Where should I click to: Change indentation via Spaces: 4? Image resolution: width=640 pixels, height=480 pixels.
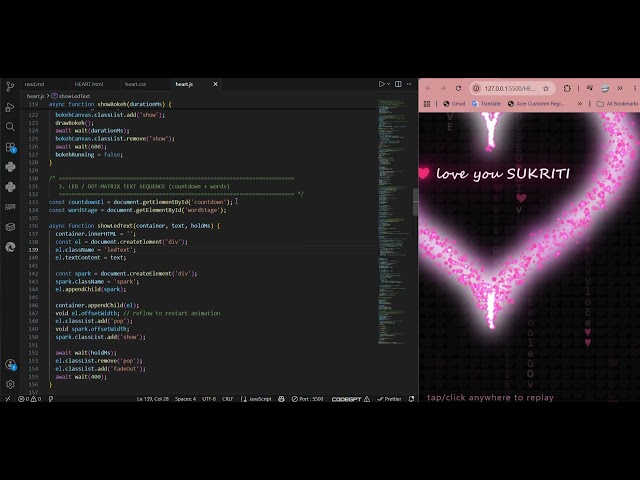(x=185, y=399)
